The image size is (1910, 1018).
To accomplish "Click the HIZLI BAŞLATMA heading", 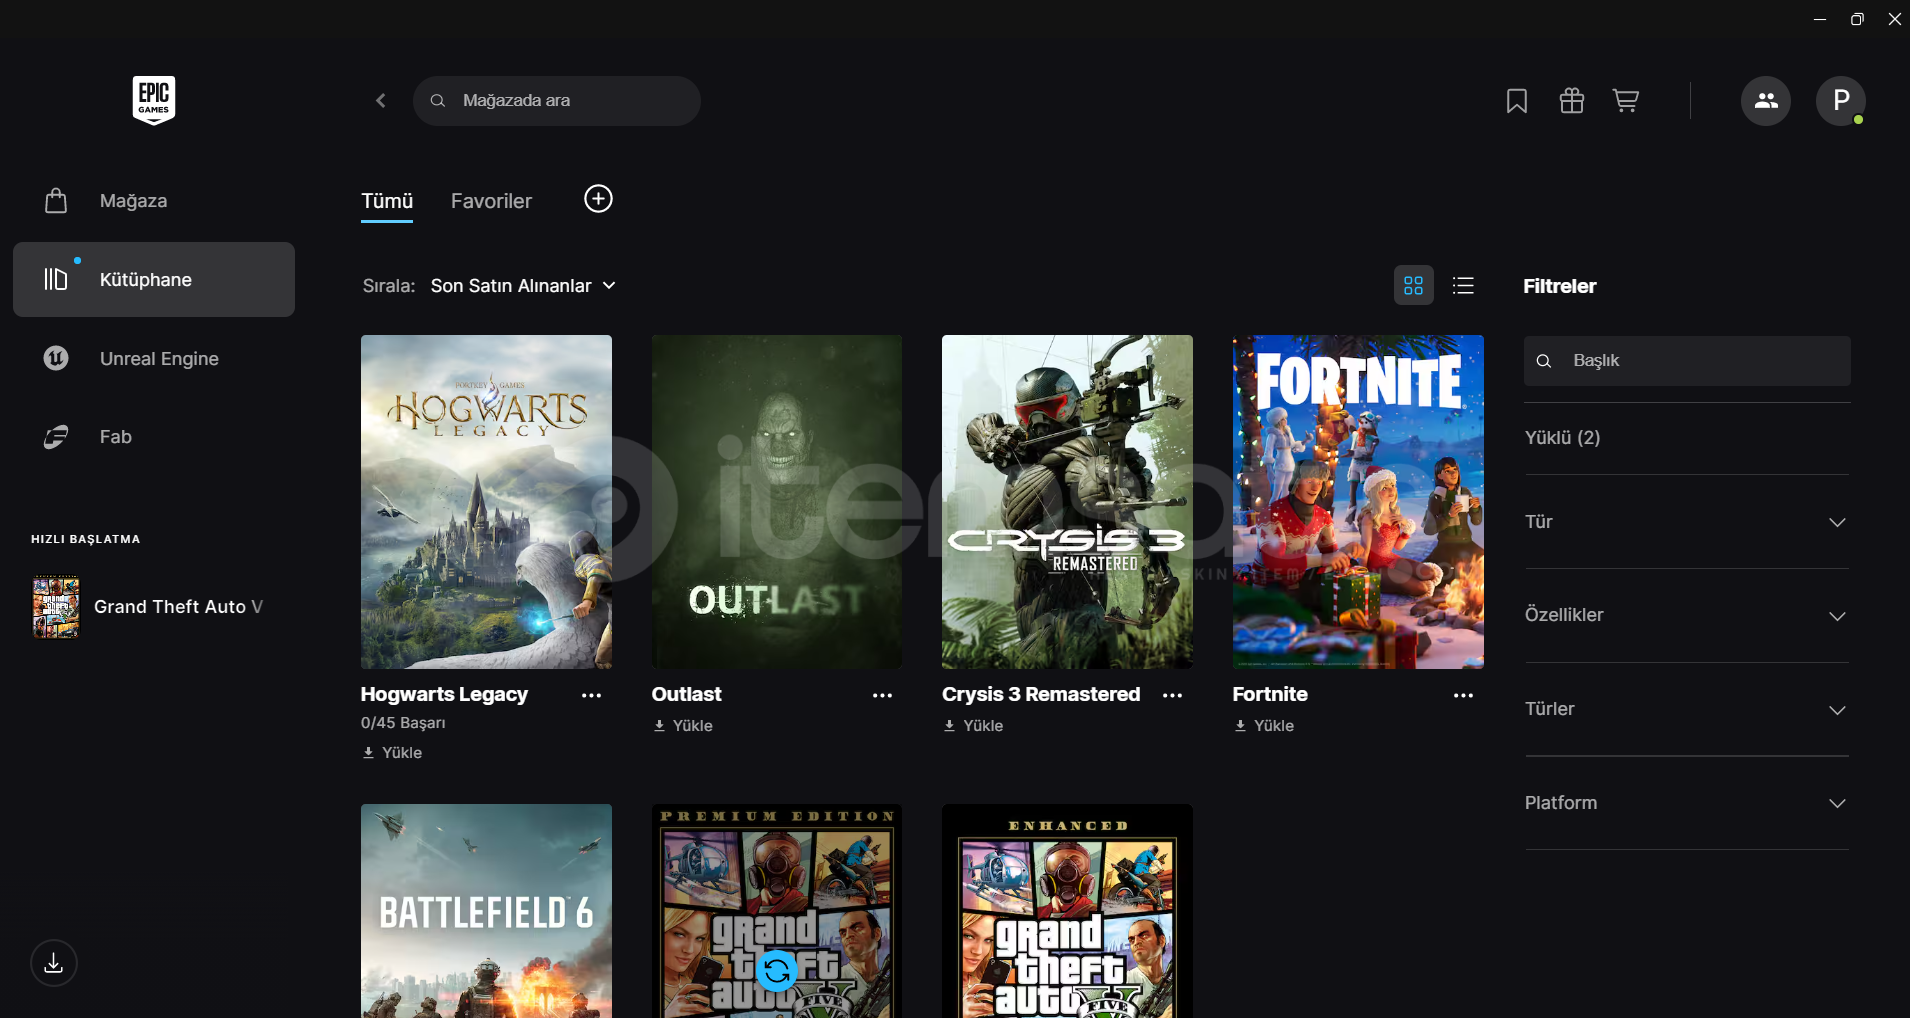I will [x=85, y=539].
